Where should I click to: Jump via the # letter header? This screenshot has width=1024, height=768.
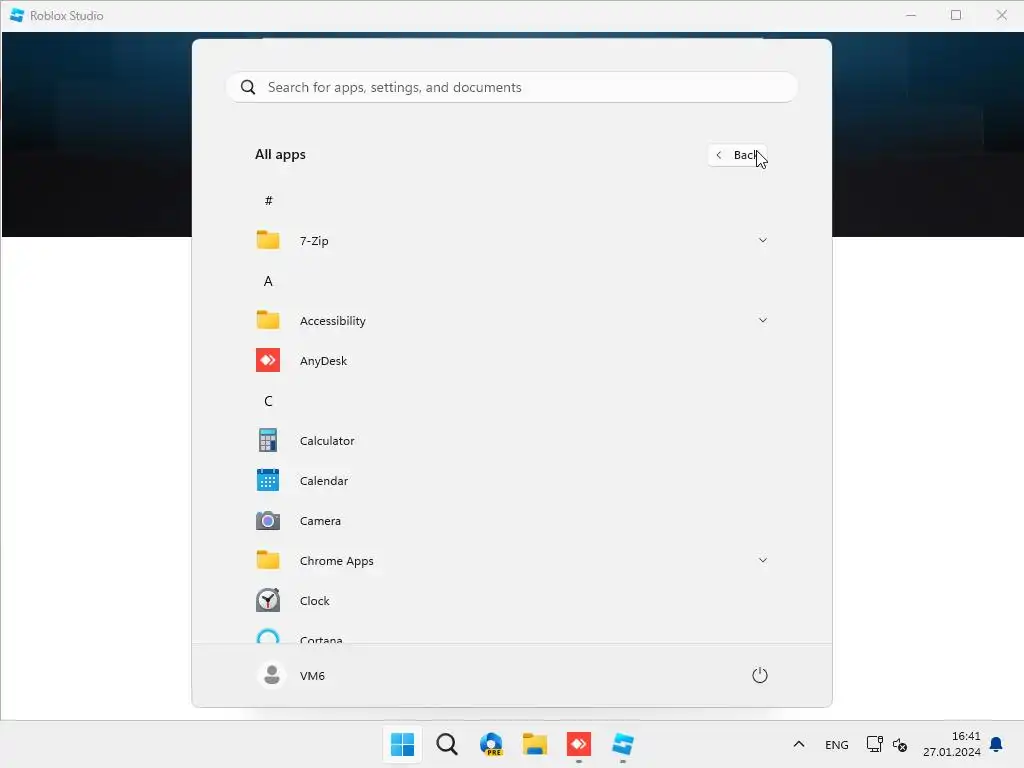(268, 200)
